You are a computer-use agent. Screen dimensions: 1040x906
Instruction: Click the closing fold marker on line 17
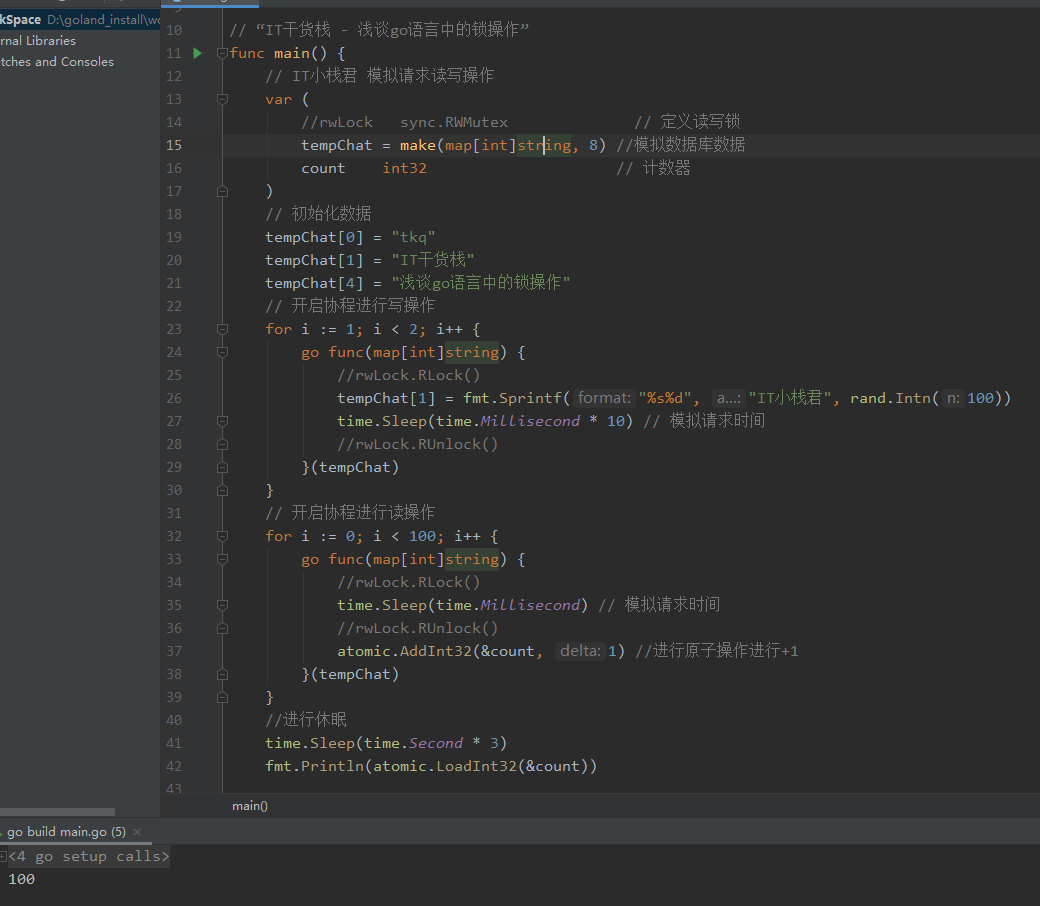point(222,191)
